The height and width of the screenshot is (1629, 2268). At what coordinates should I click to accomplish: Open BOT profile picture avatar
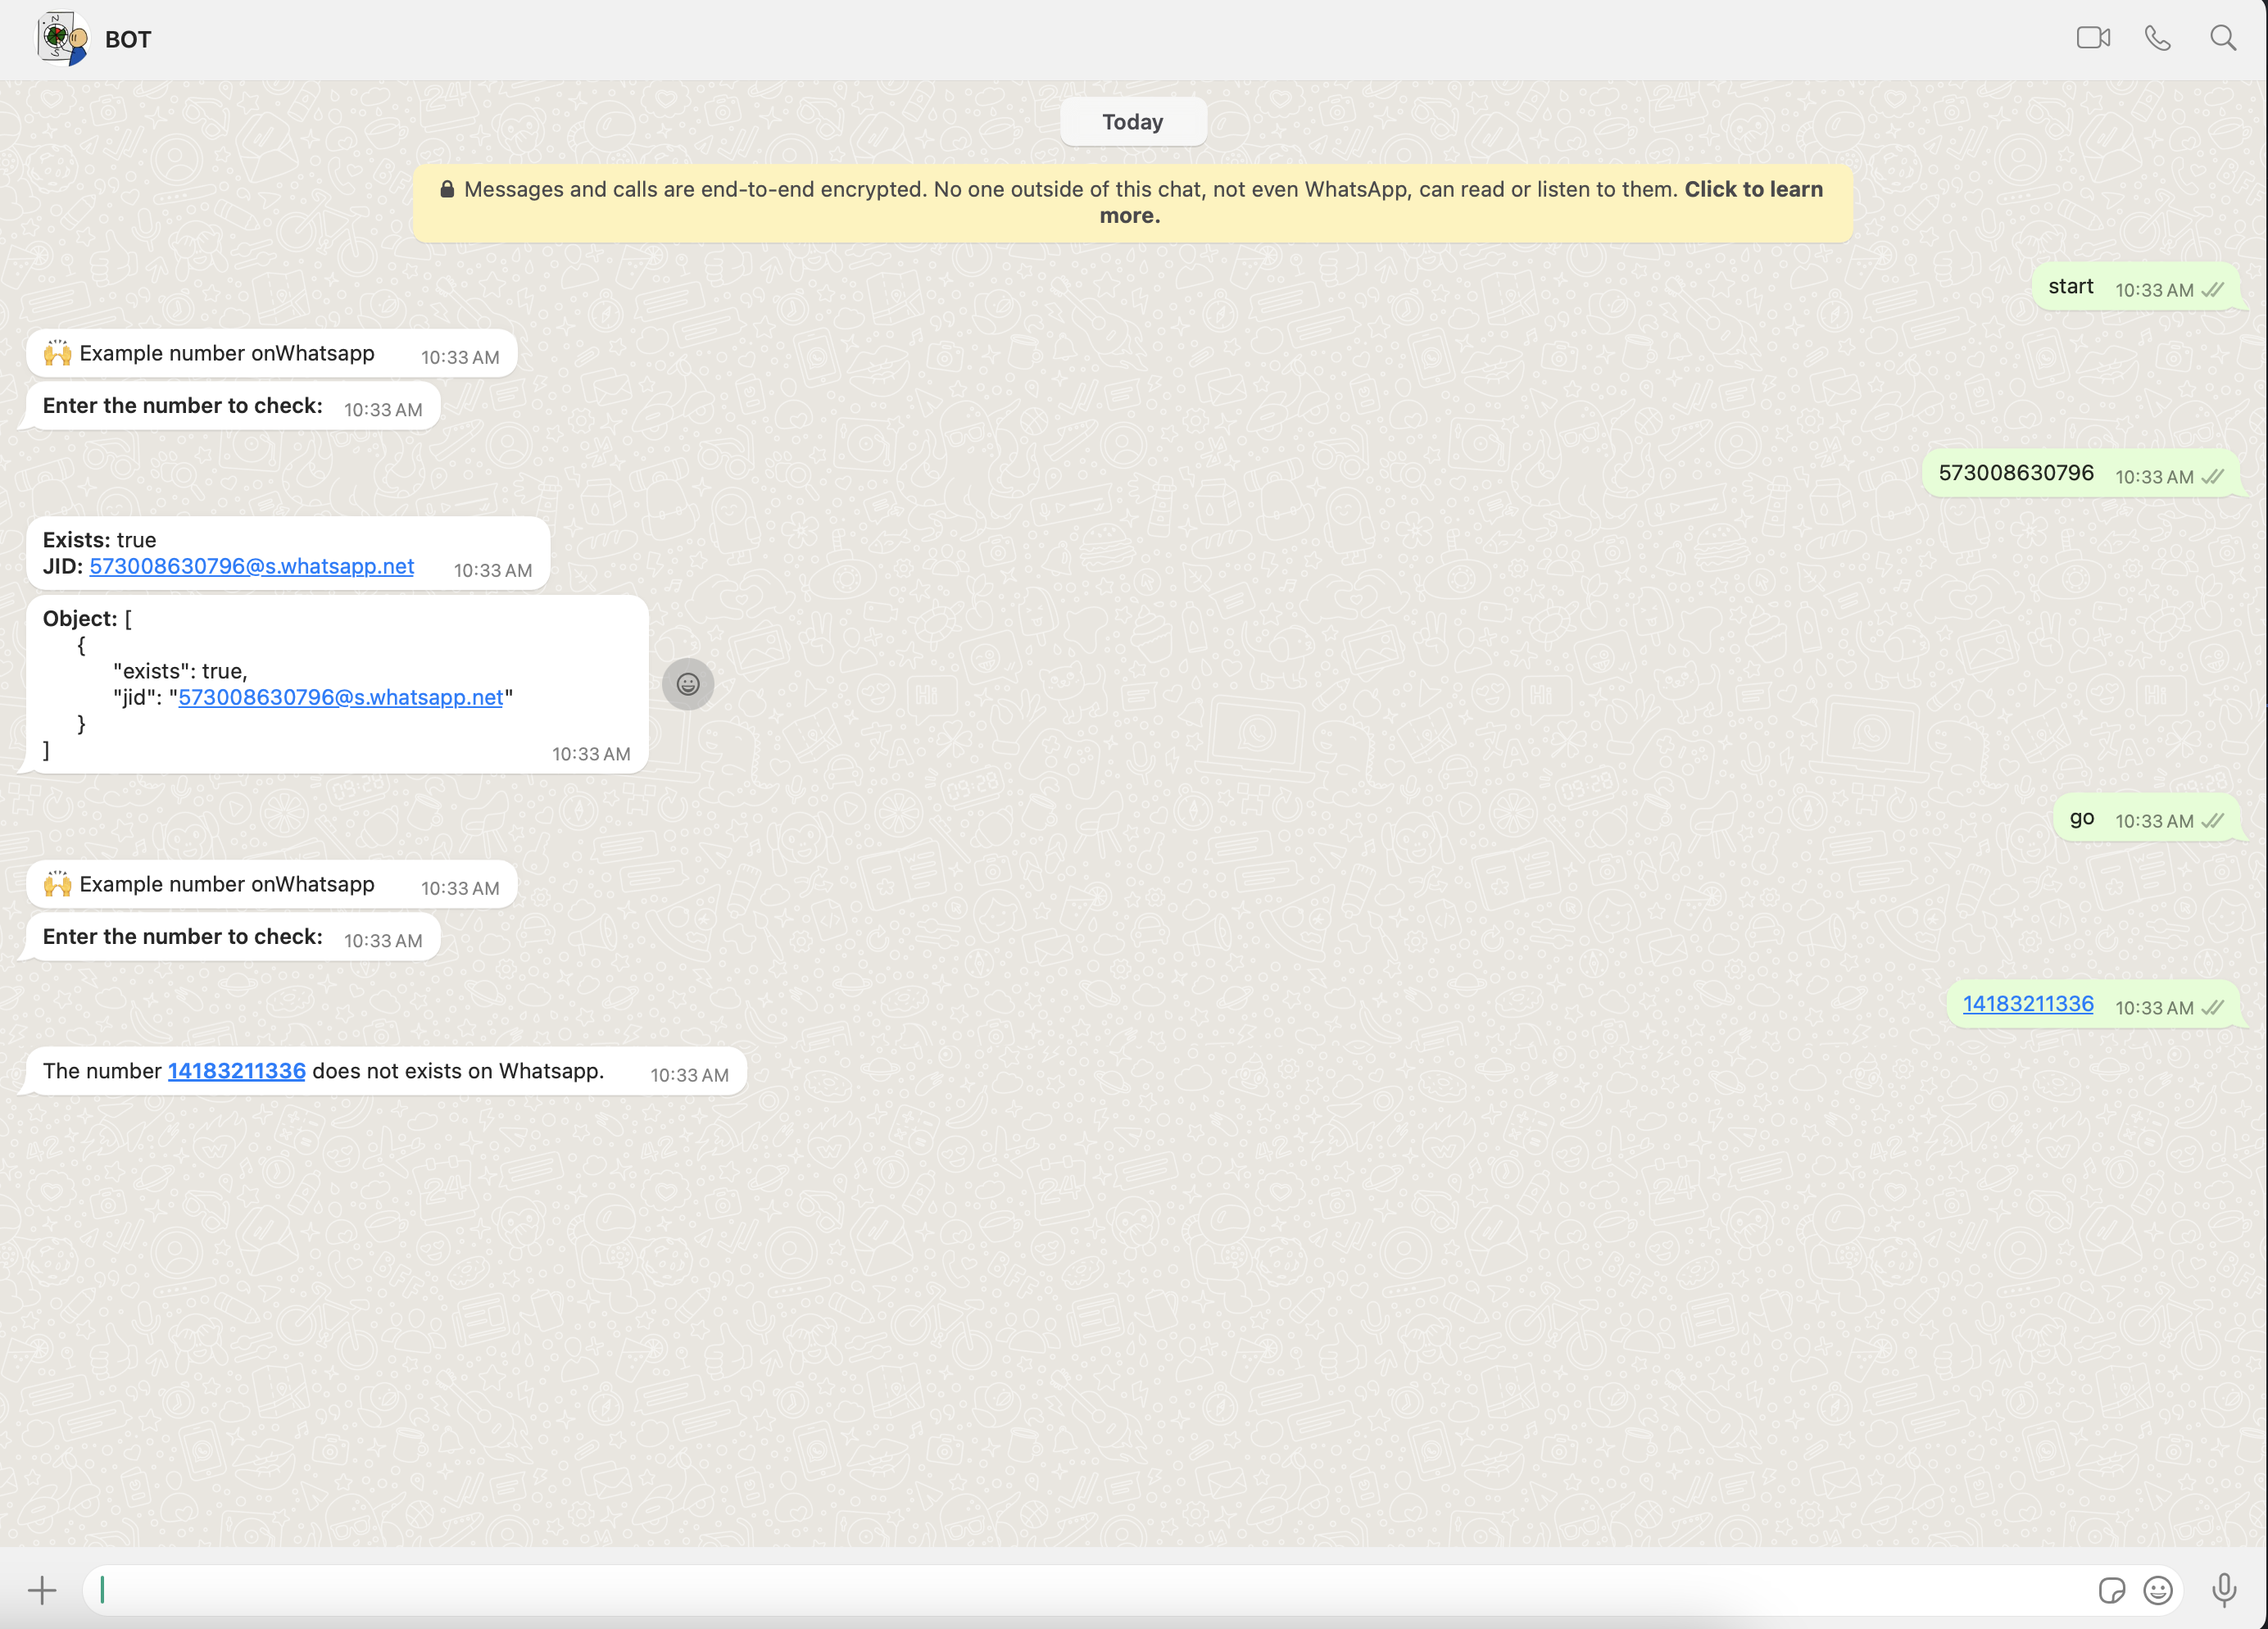point(62,39)
